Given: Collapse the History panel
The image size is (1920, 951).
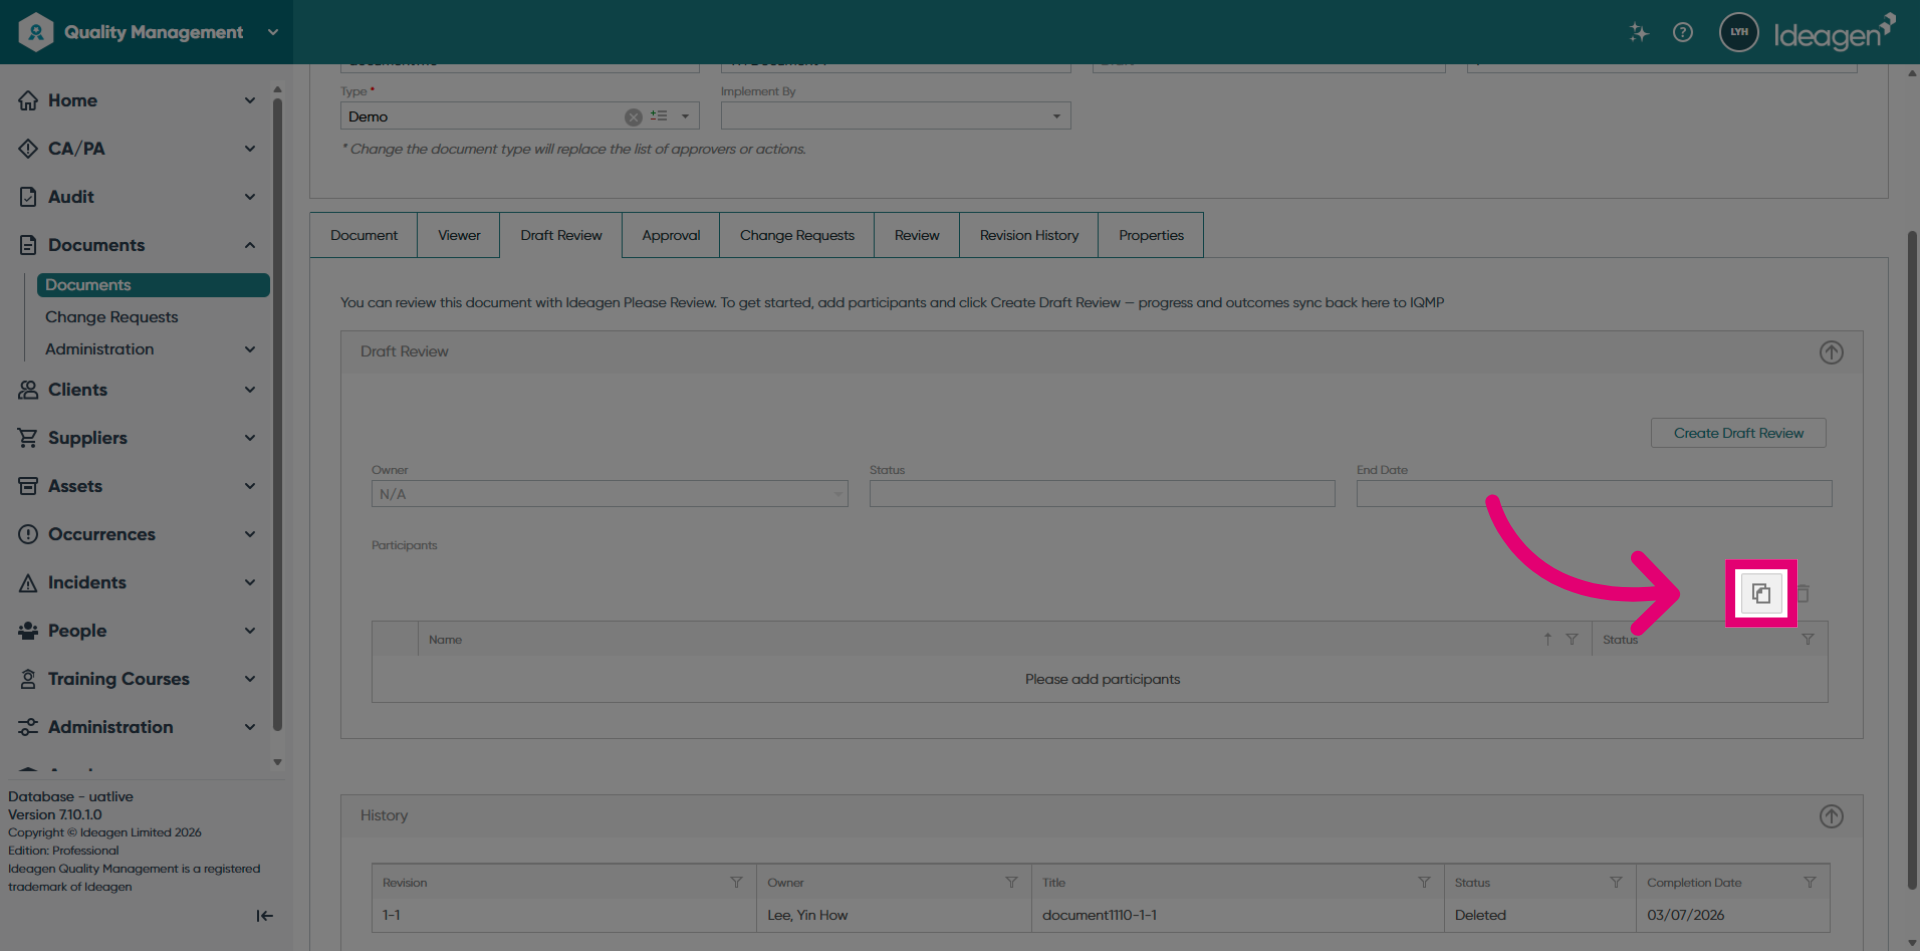Looking at the screenshot, I should coord(1831,816).
